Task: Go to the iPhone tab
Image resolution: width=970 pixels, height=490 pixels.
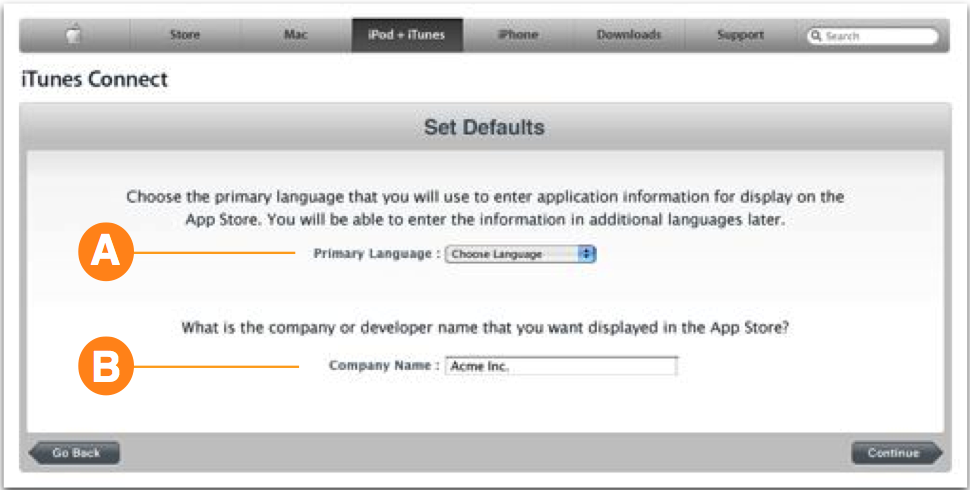Action: (517, 35)
